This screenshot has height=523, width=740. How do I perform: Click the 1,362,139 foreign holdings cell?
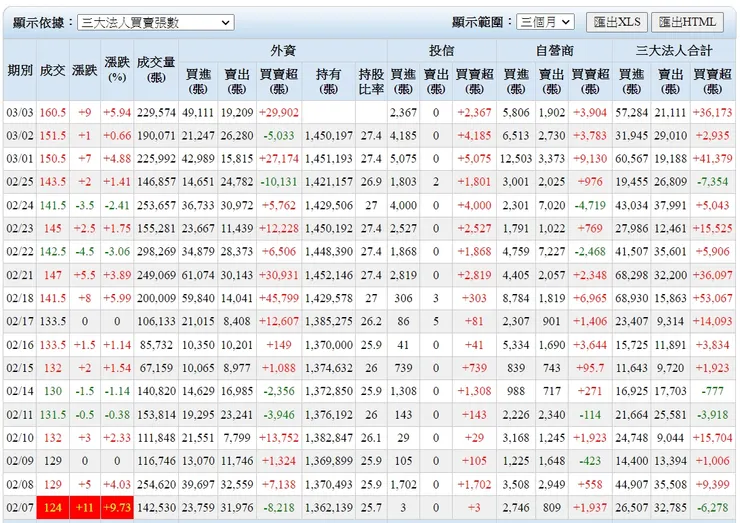328,507
